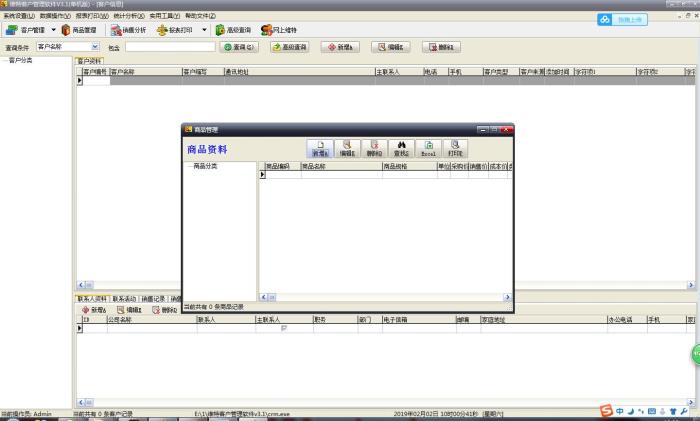Click 删除 icon in 商品管理 dialog
The width and height of the screenshot is (700, 421).
pyautogui.click(x=374, y=149)
